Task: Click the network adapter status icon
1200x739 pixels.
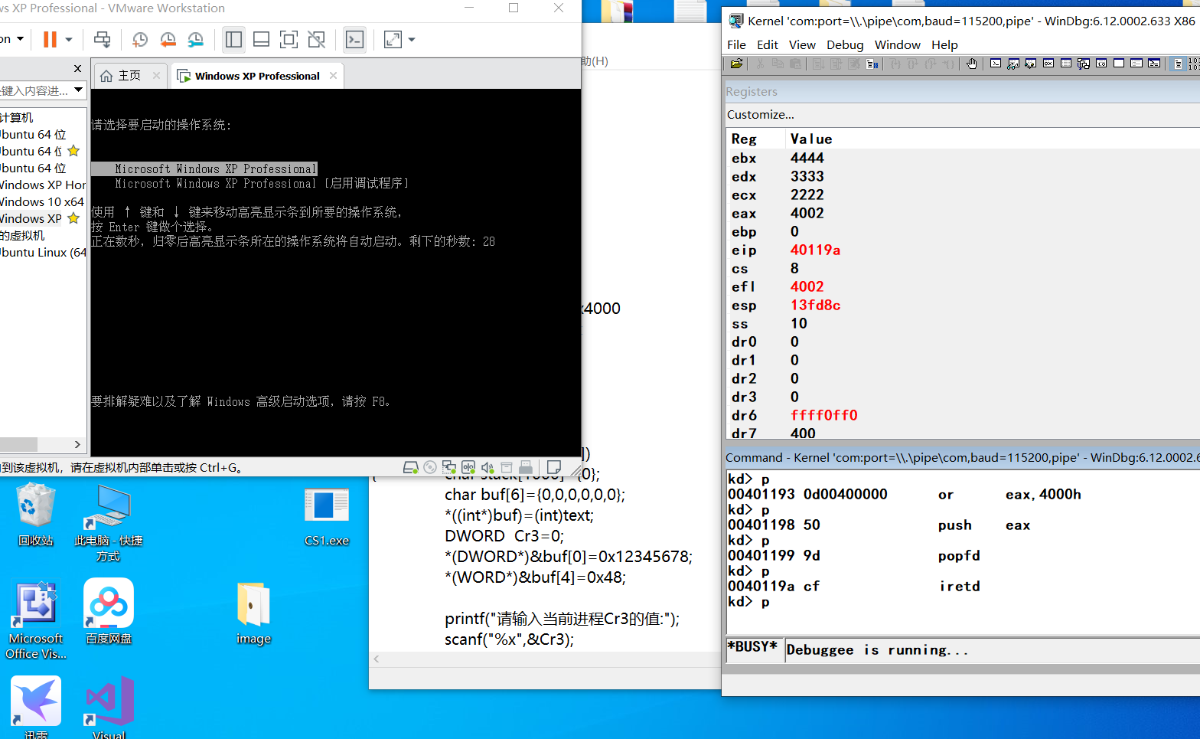Action: click(x=449, y=467)
